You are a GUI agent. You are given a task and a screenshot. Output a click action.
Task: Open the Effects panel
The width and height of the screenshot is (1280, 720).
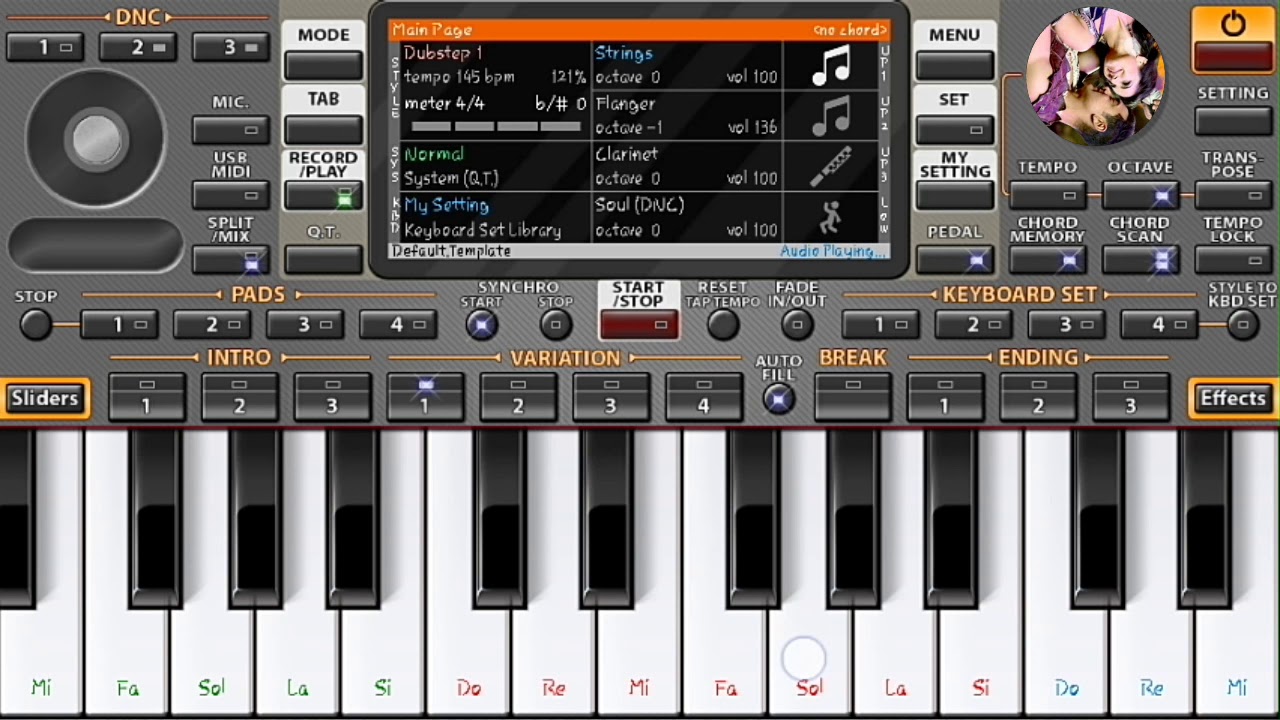click(x=1233, y=398)
